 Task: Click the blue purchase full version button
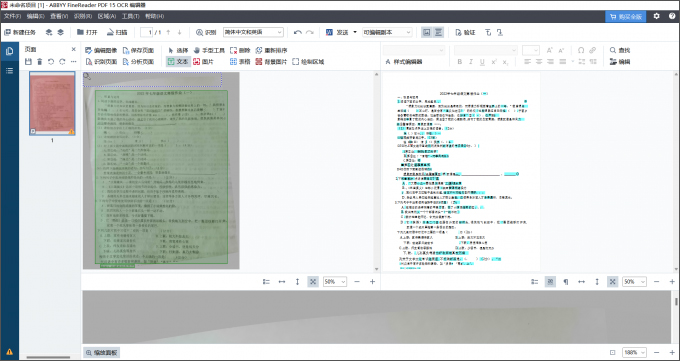click(625, 16)
